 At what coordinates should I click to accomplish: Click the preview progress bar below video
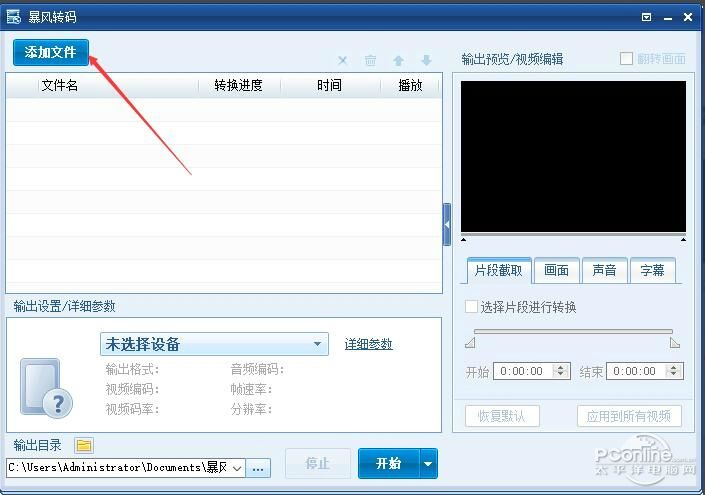573,235
